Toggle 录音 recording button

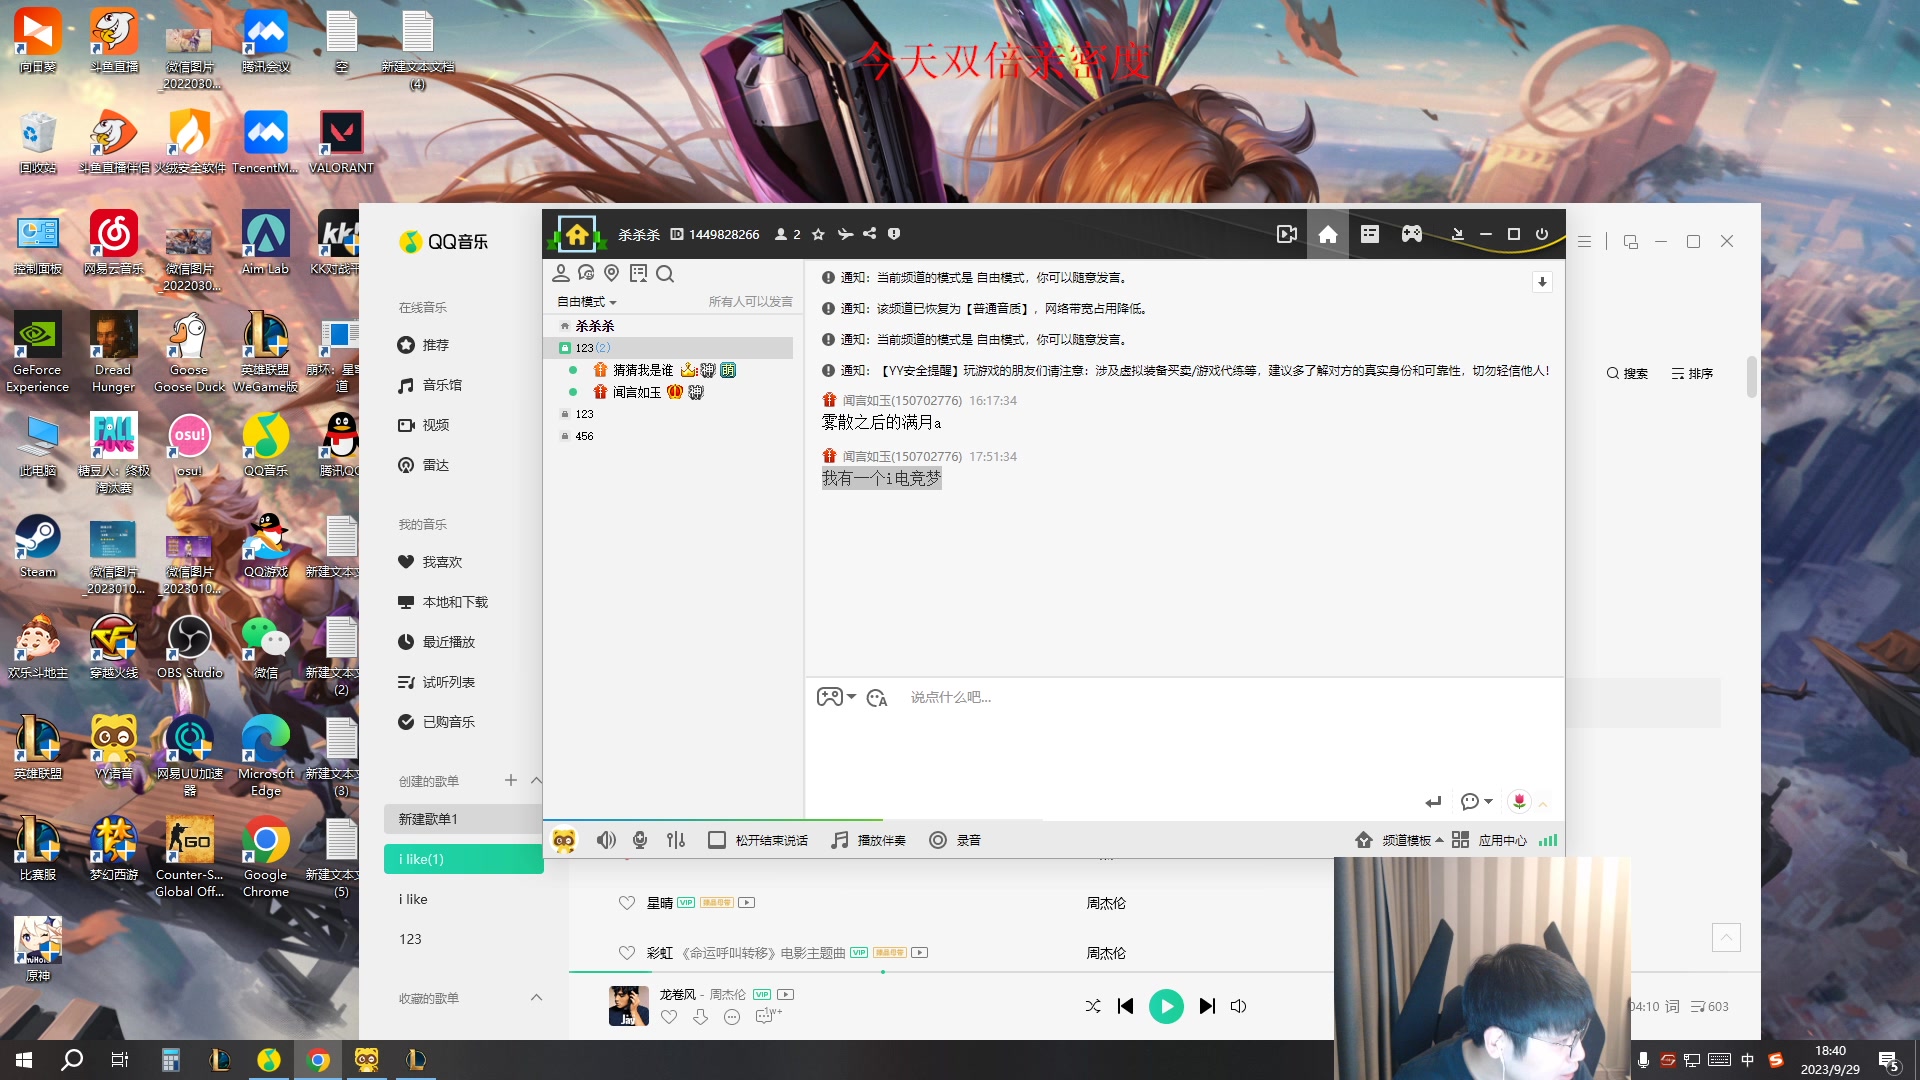(954, 840)
